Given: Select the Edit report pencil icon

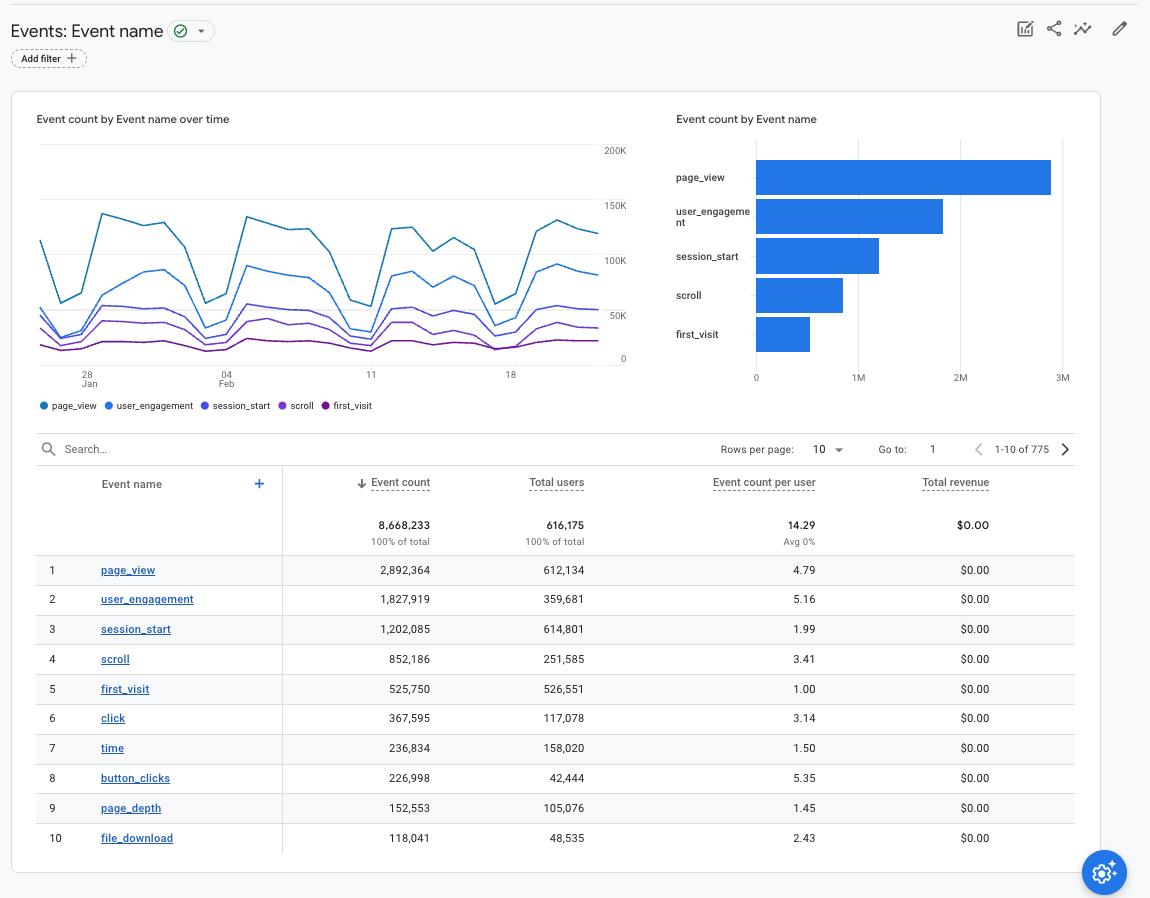Looking at the screenshot, I should [1119, 29].
